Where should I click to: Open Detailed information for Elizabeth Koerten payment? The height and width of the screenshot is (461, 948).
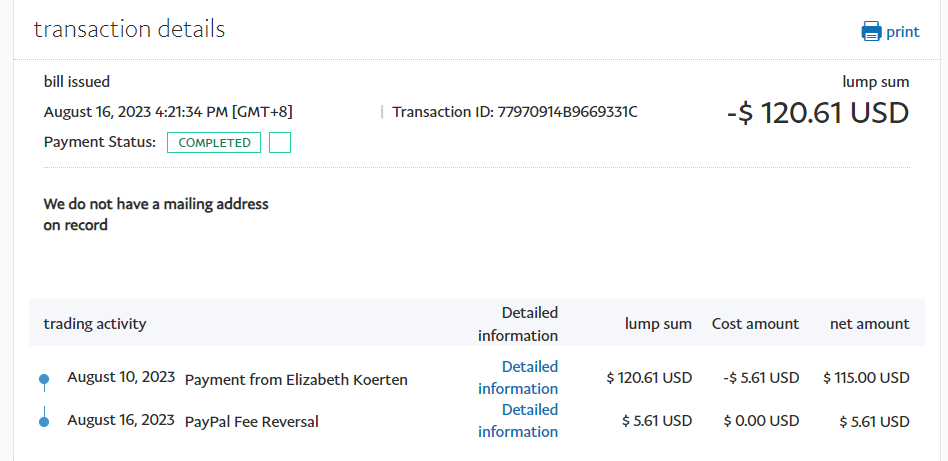click(x=517, y=378)
